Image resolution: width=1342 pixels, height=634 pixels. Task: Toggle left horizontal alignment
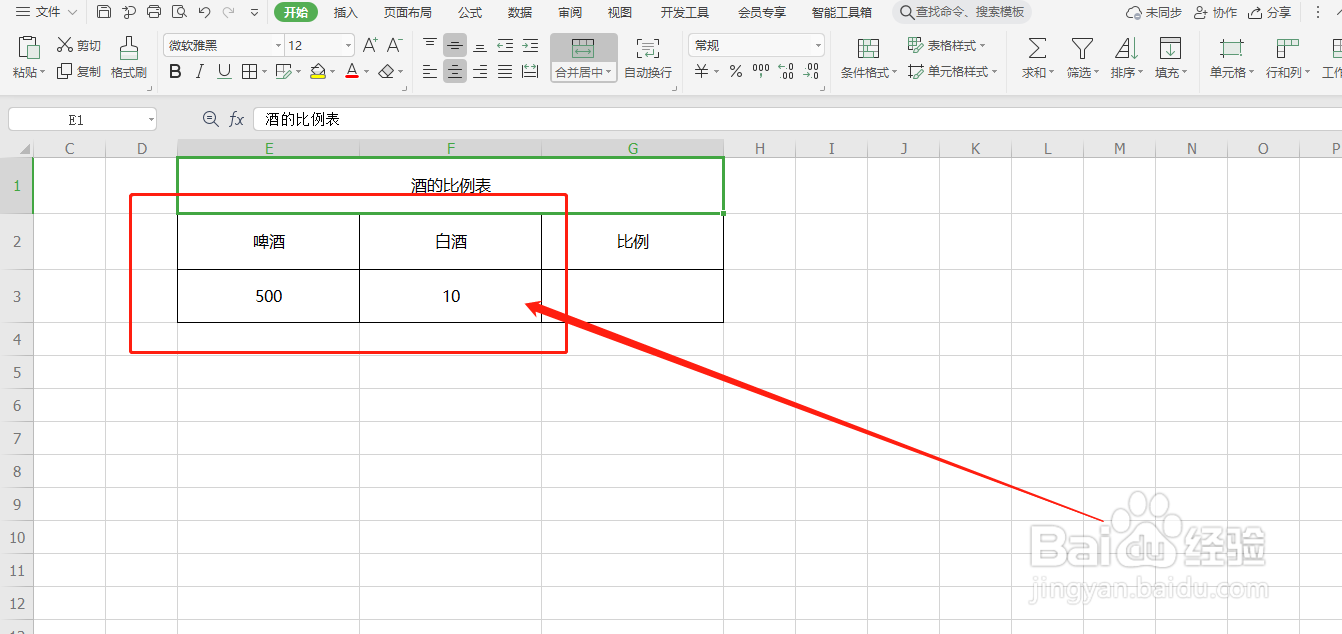tap(430, 71)
